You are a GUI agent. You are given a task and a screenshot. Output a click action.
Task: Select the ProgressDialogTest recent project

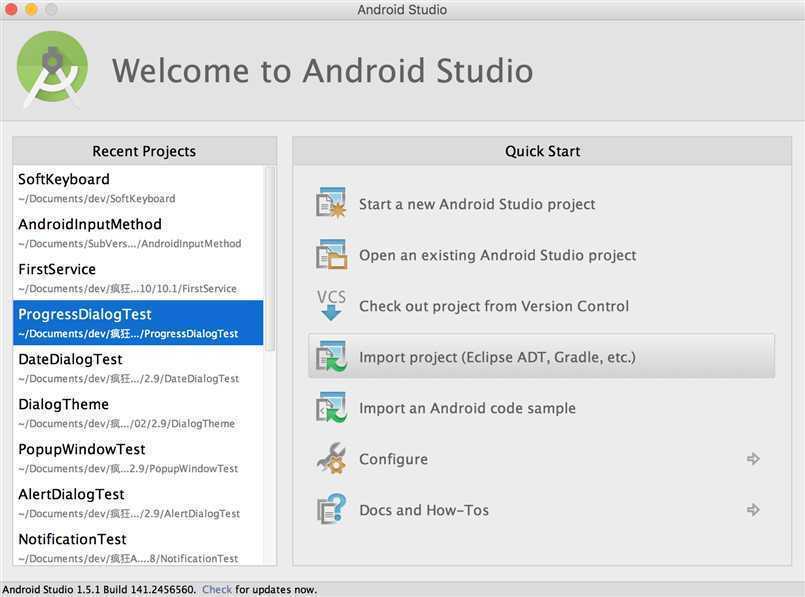(139, 323)
